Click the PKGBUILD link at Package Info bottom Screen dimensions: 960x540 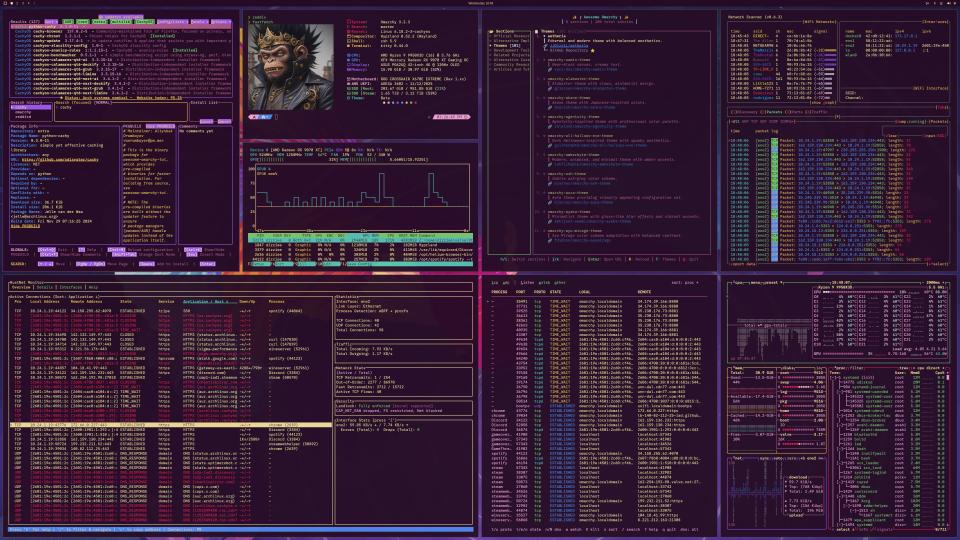click(x=24, y=226)
